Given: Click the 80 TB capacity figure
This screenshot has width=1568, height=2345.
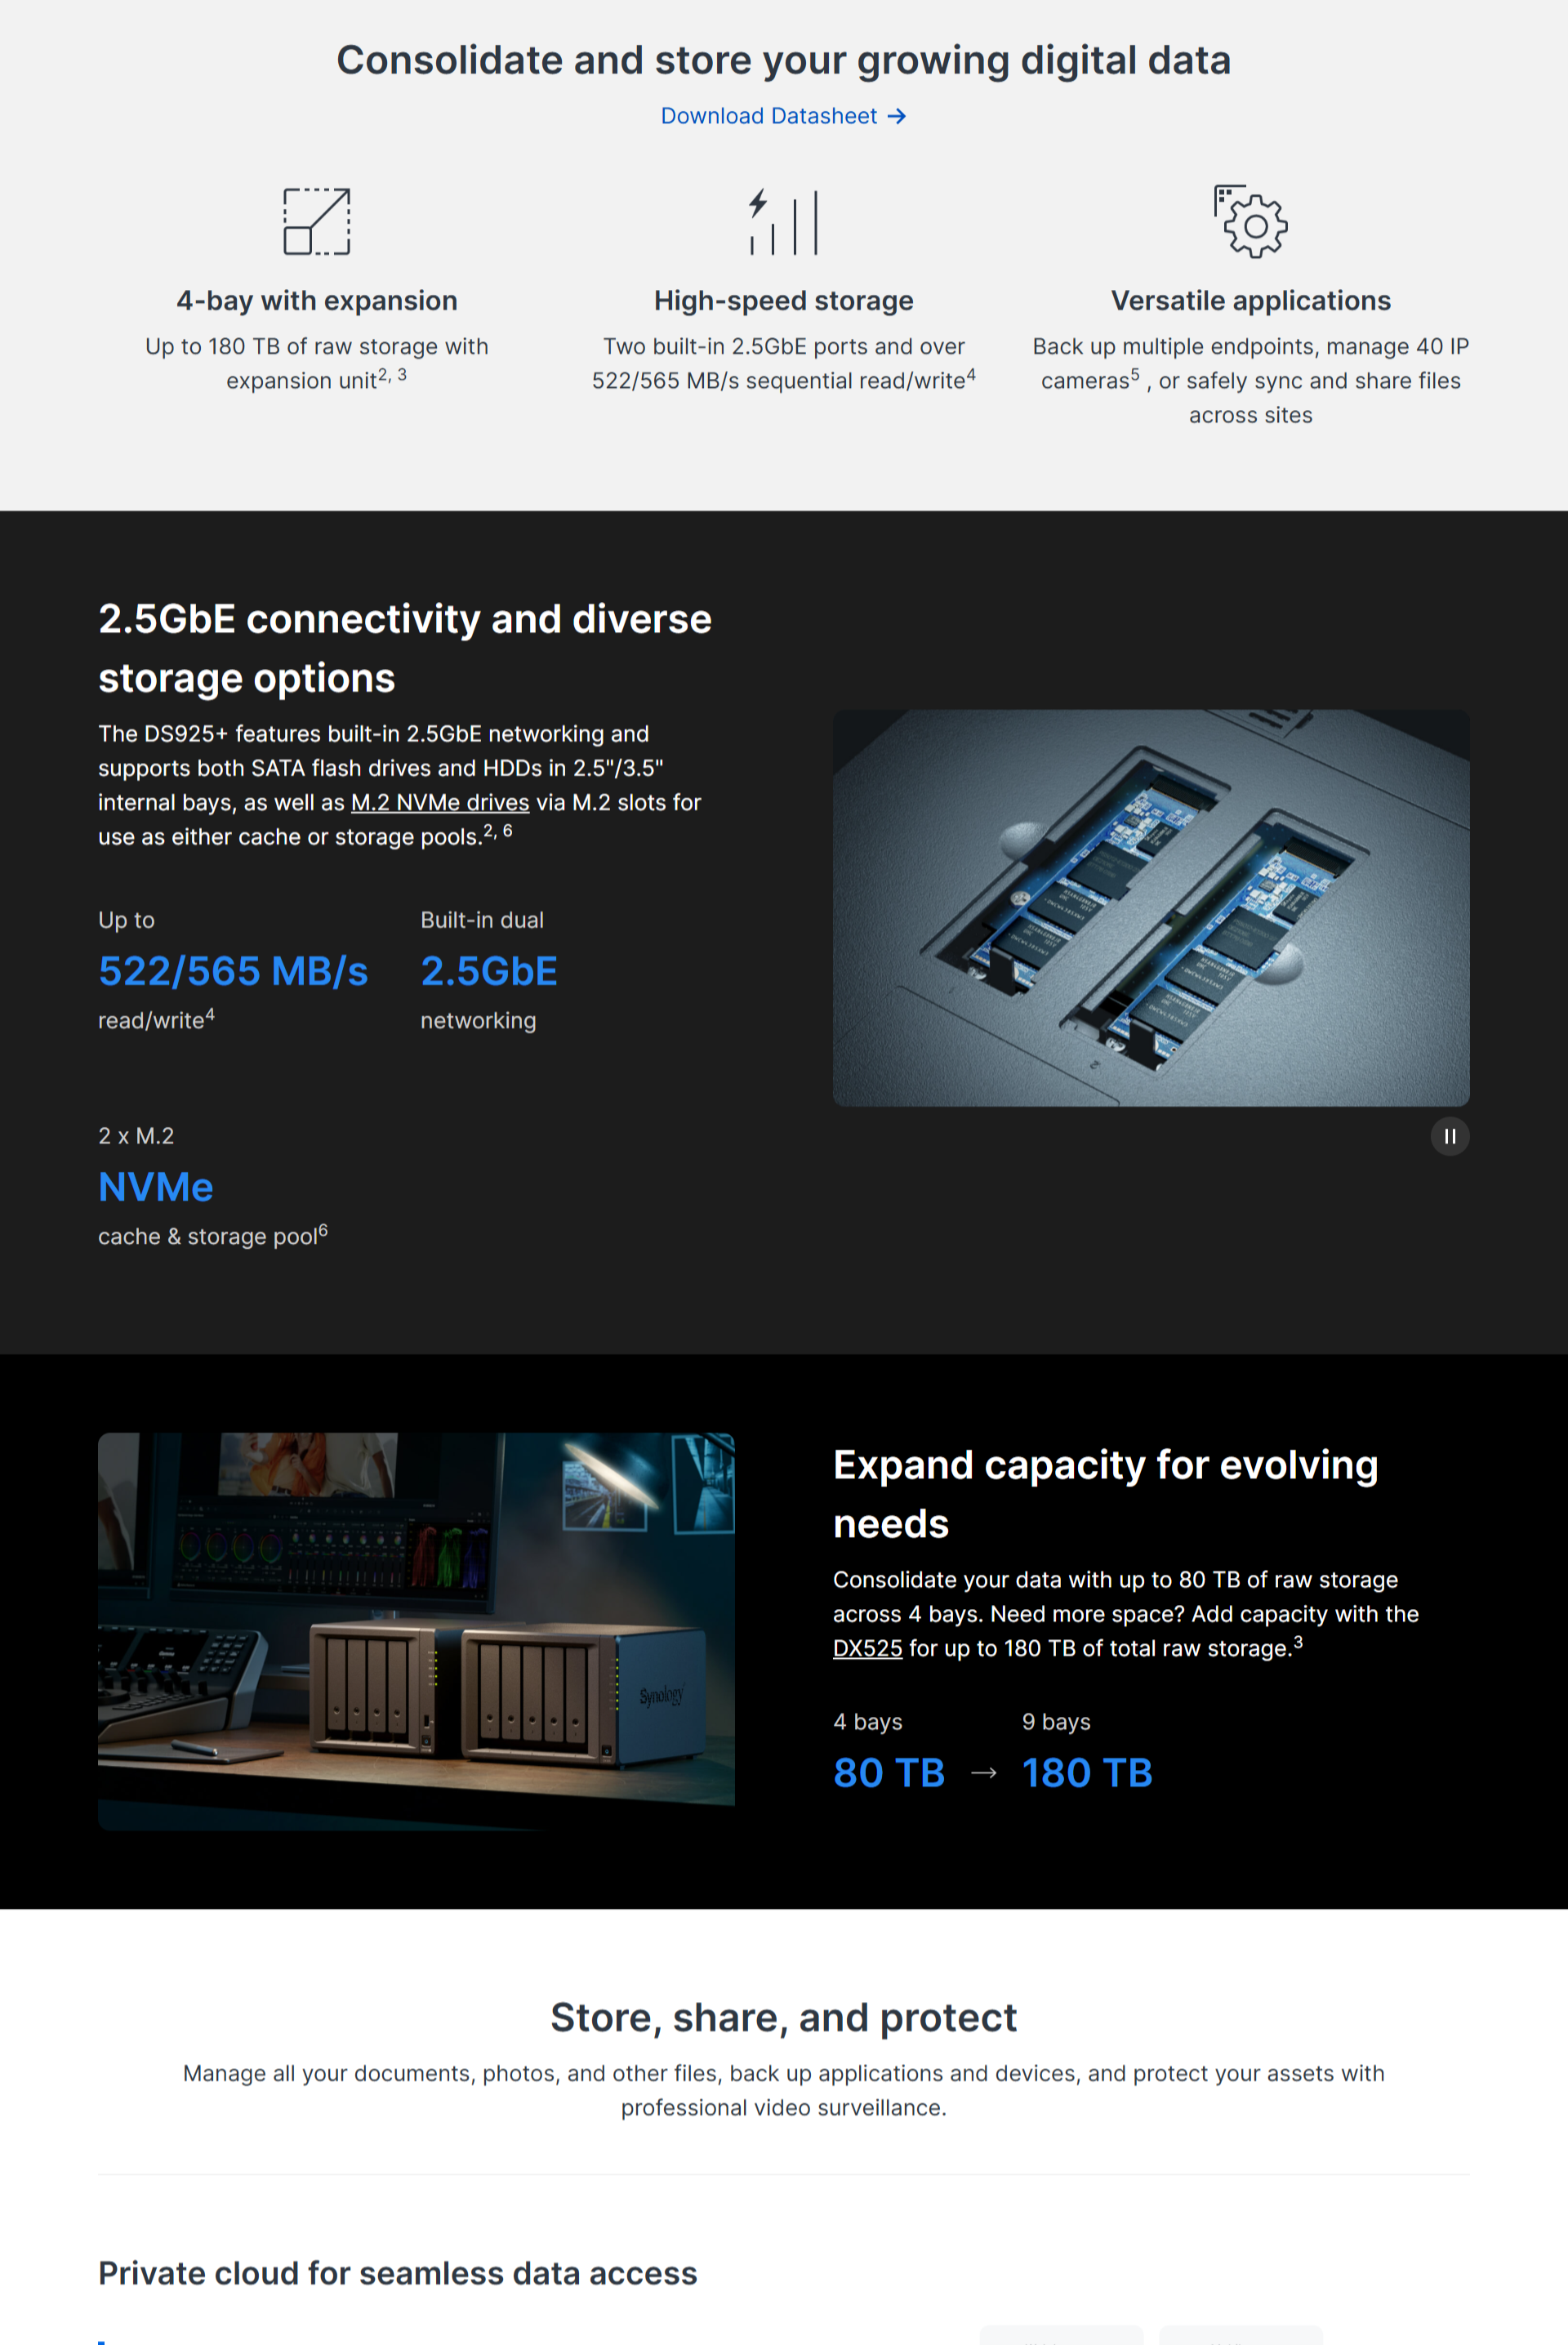Looking at the screenshot, I should [888, 1773].
